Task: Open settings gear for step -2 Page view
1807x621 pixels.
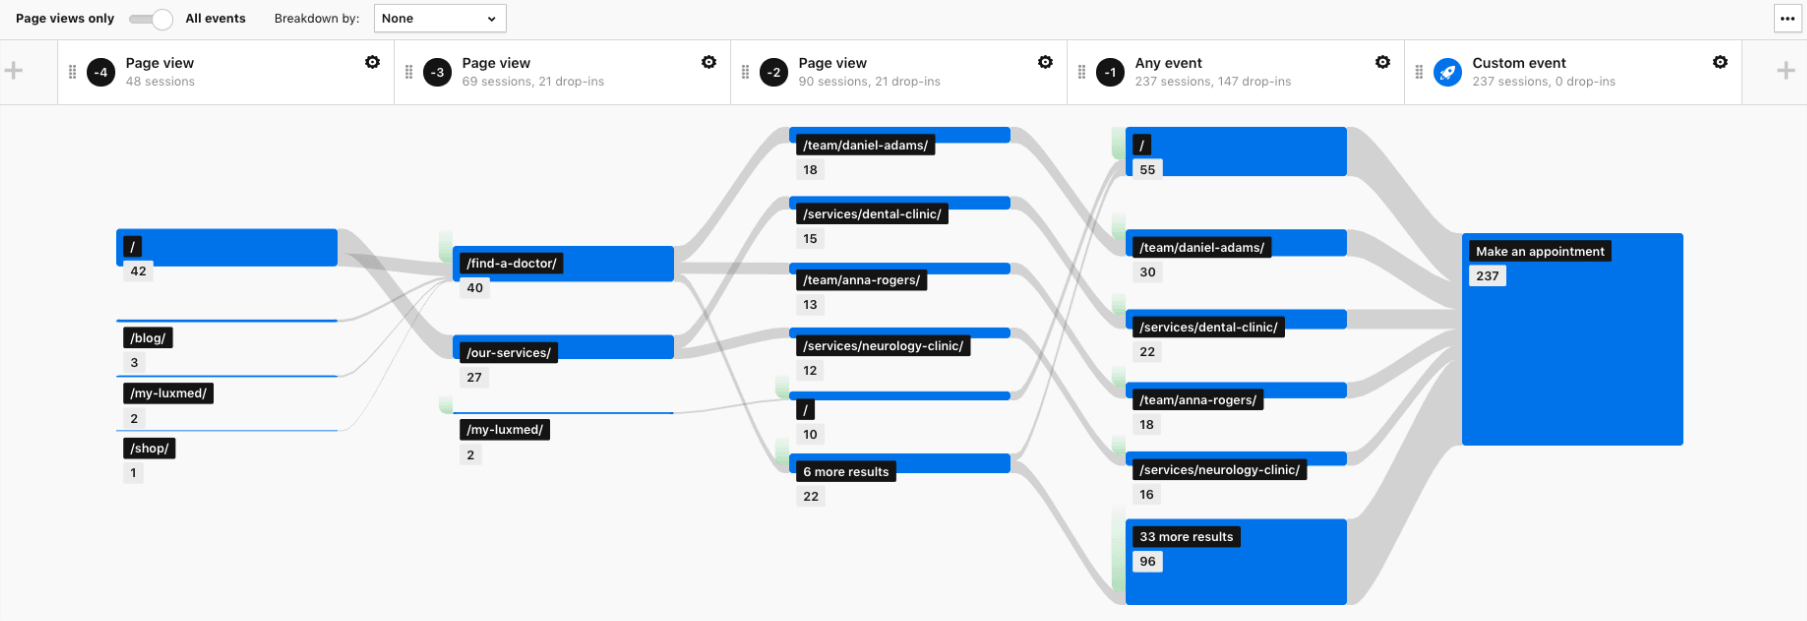Action: (x=1045, y=62)
